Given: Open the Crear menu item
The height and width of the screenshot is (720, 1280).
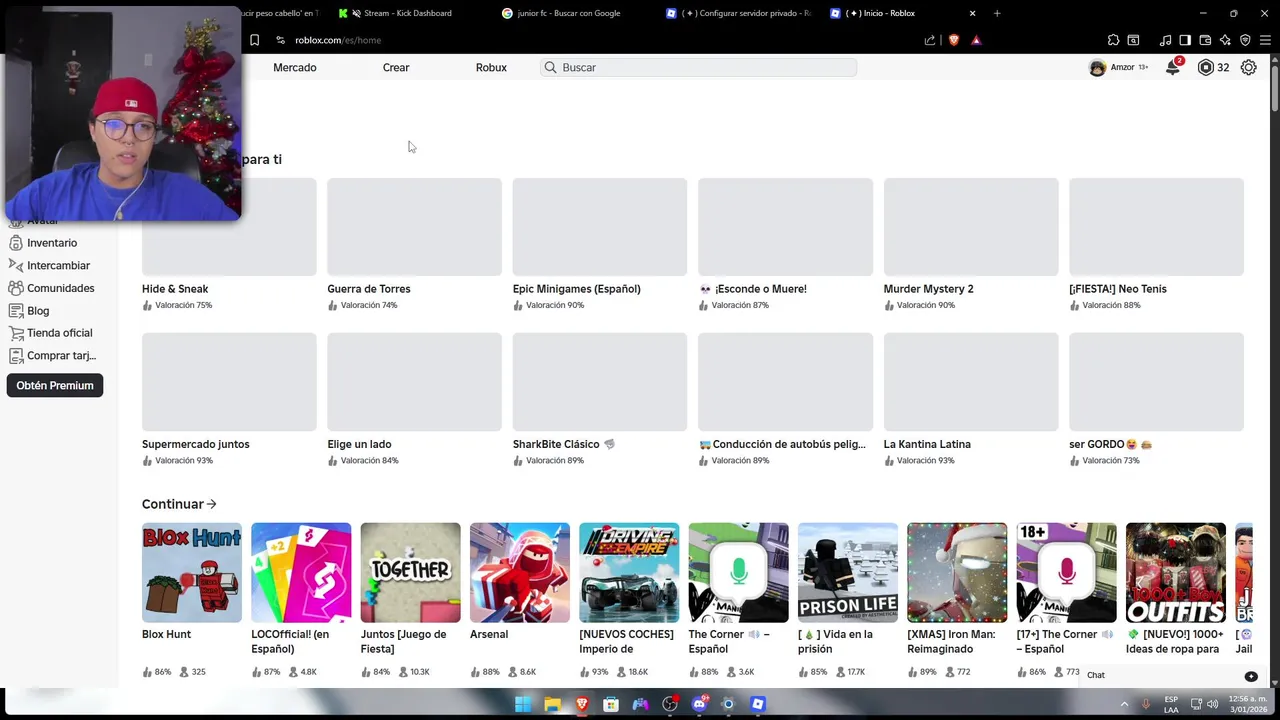Looking at the screenshot, I should click(x=396, y=68).
